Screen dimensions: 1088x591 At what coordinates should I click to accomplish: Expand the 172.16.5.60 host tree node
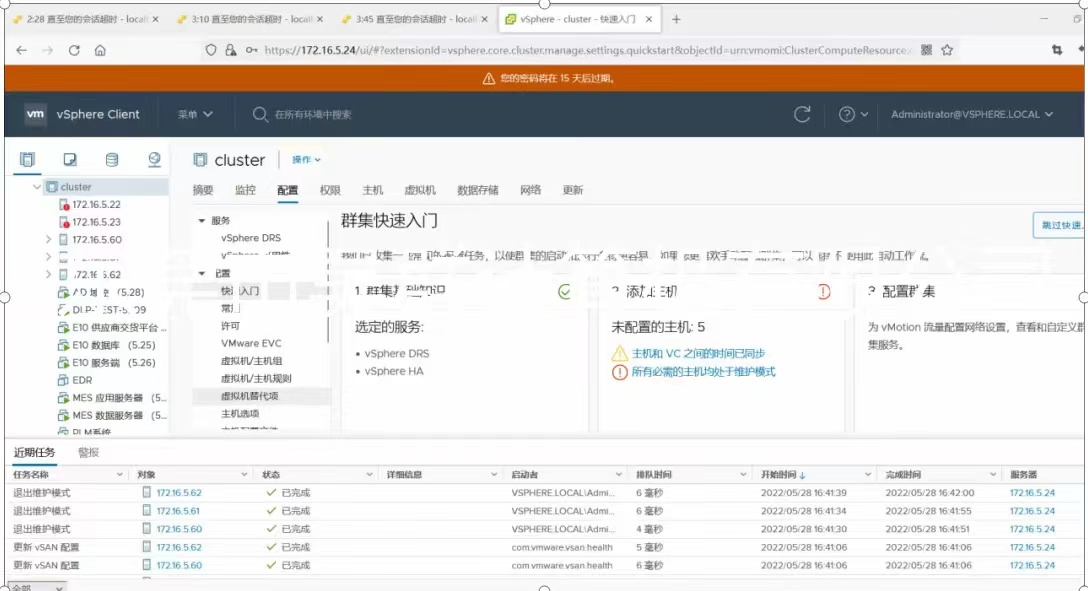[49, 240]
